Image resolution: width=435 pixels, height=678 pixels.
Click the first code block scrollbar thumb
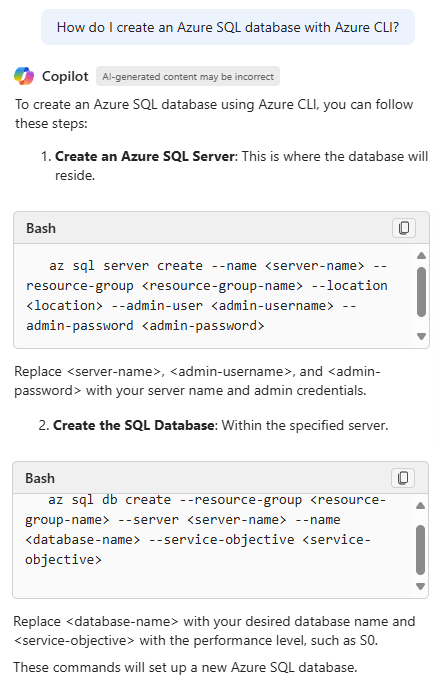pos(422,292)
